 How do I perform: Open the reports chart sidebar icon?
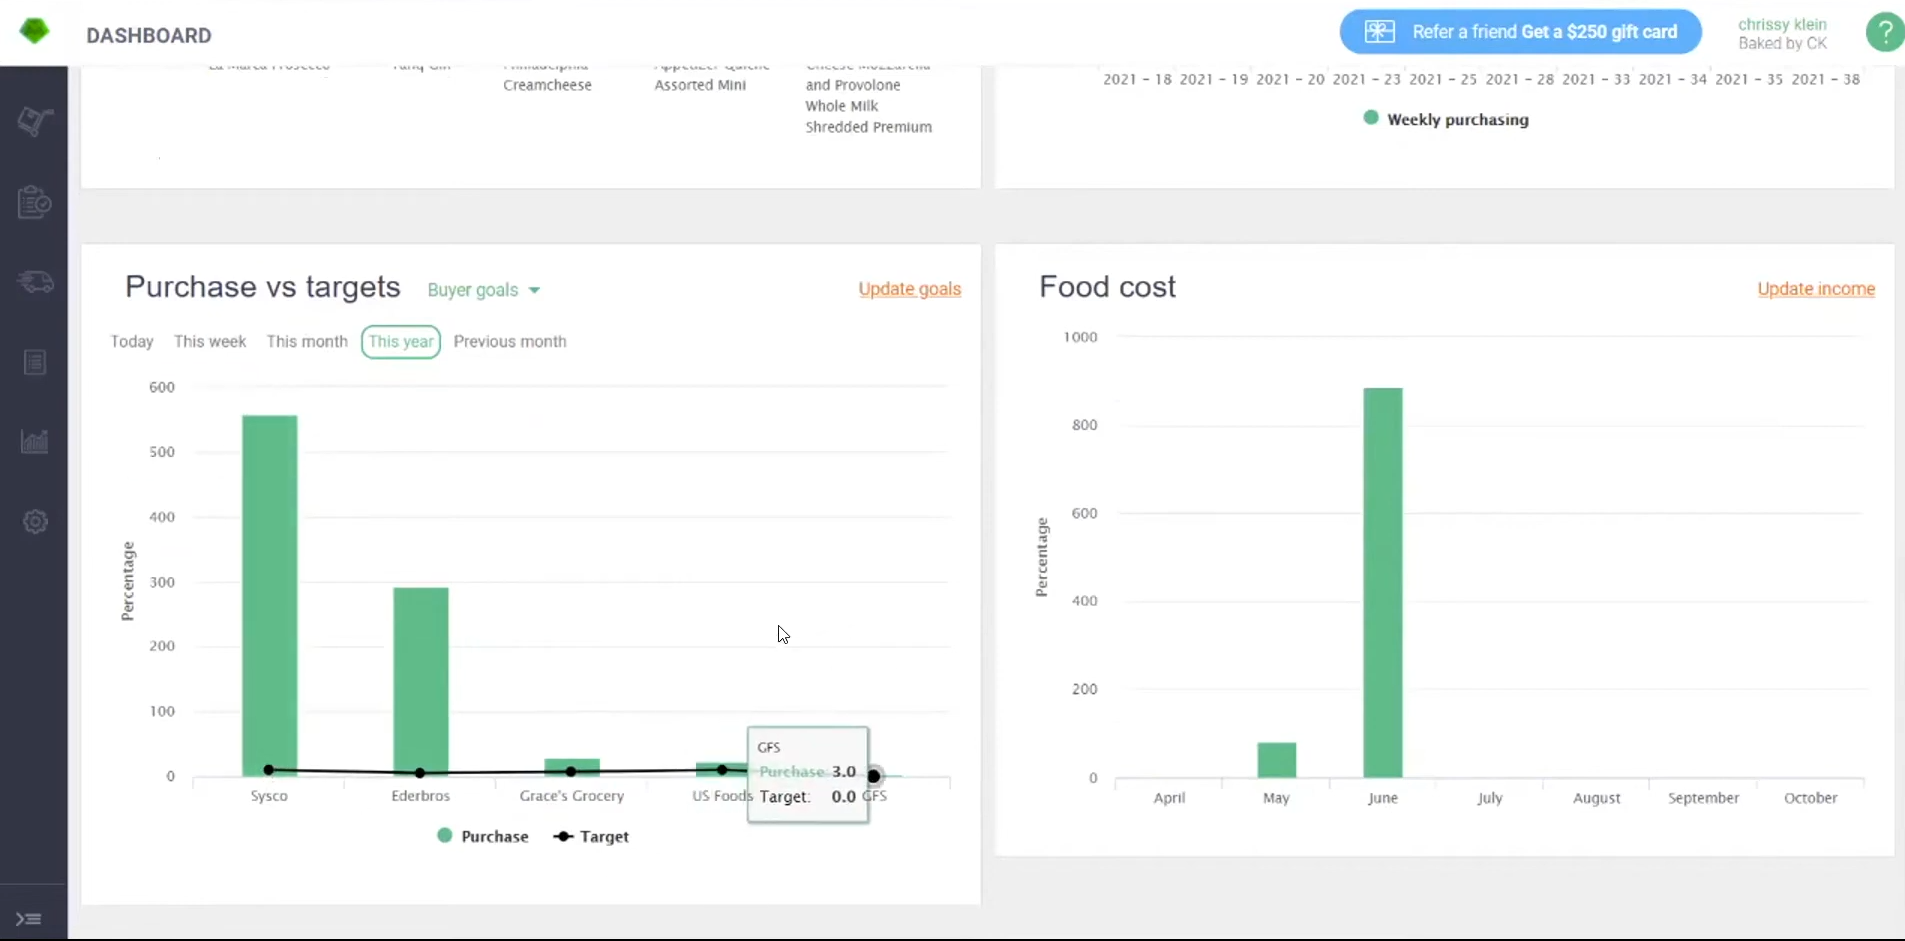click(x=35, y=441)
